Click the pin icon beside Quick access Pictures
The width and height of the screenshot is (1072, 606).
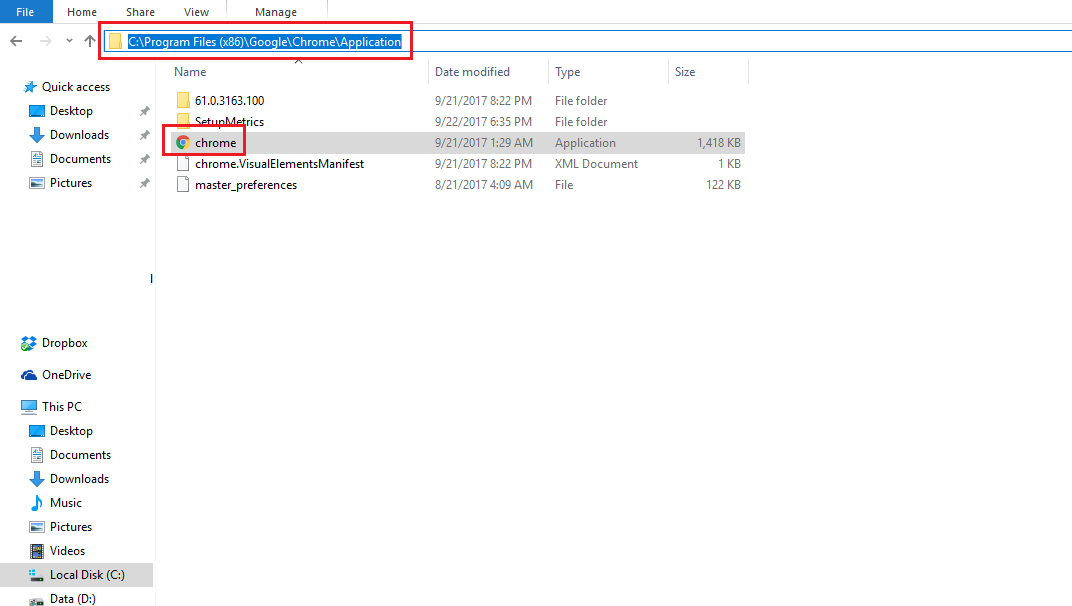click(144, 183)
